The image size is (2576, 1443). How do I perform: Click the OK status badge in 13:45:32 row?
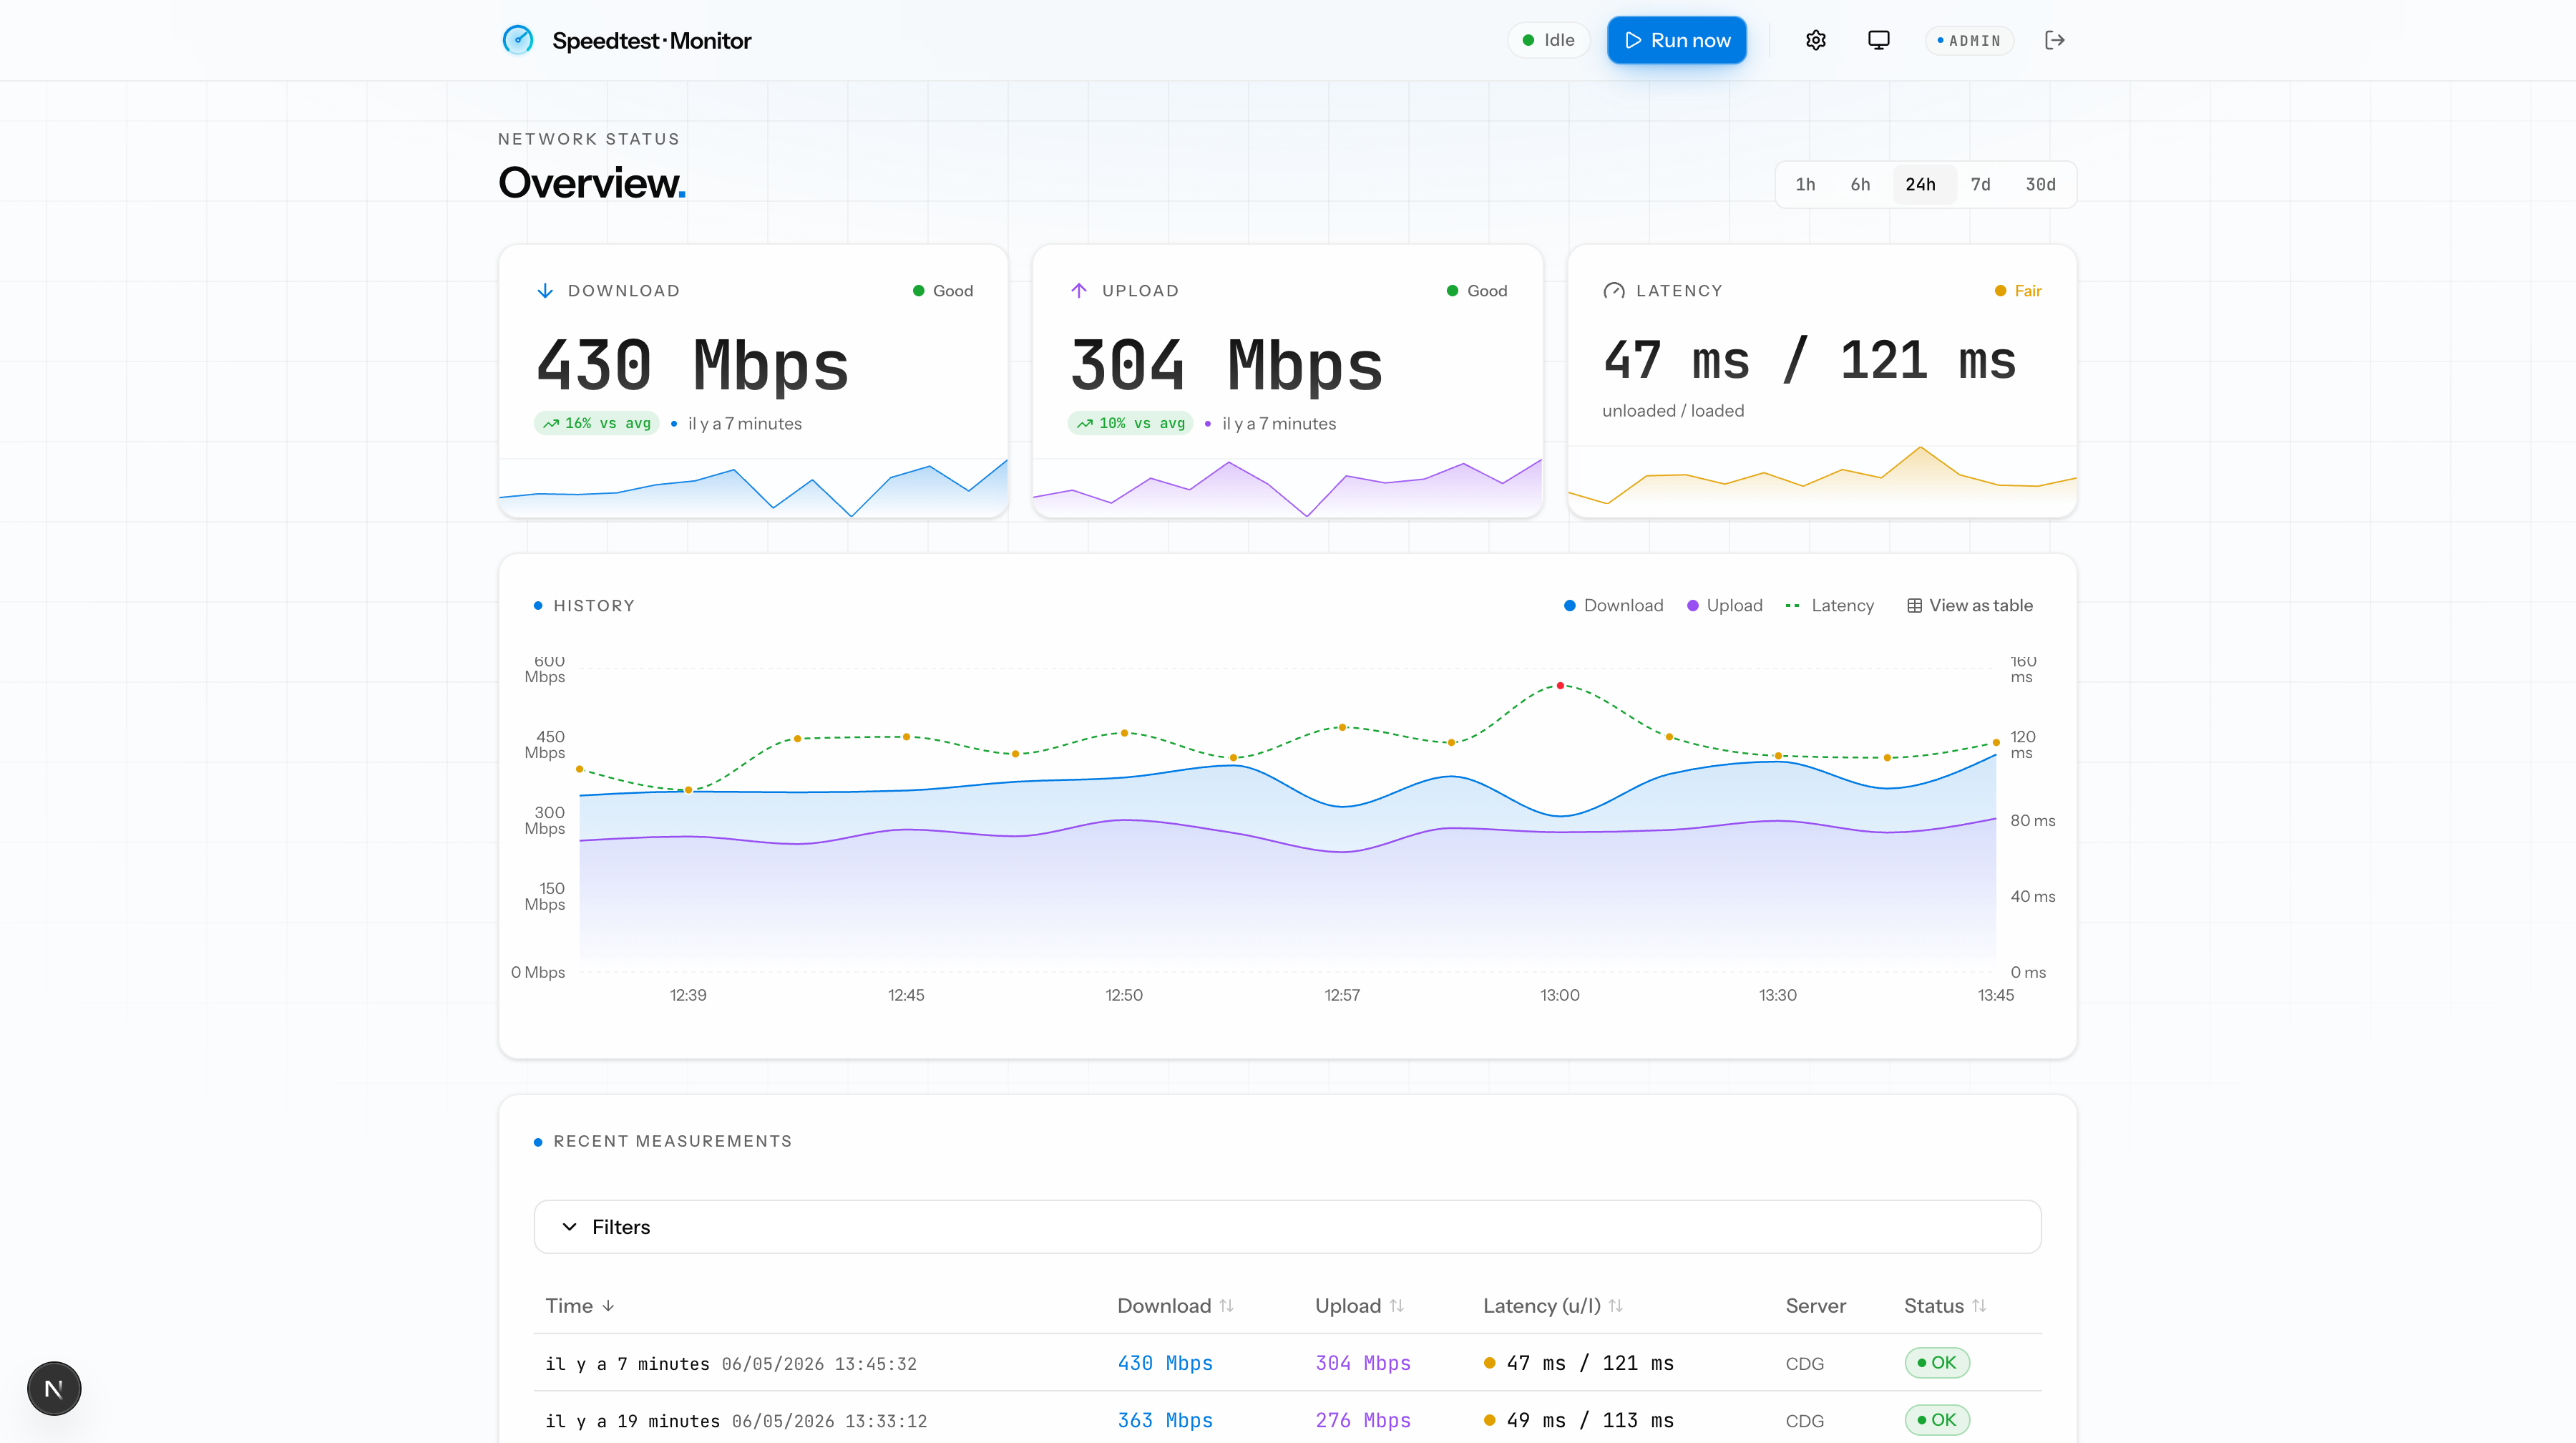point(1937,1363)
